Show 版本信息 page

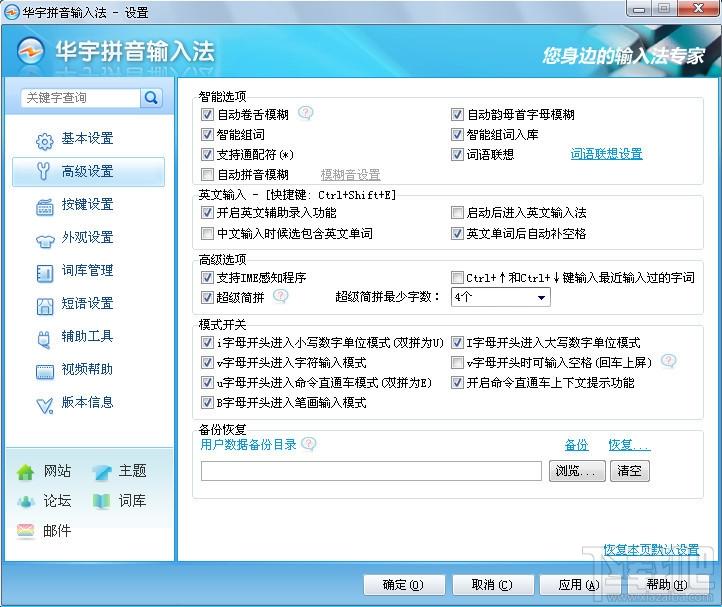88,403
